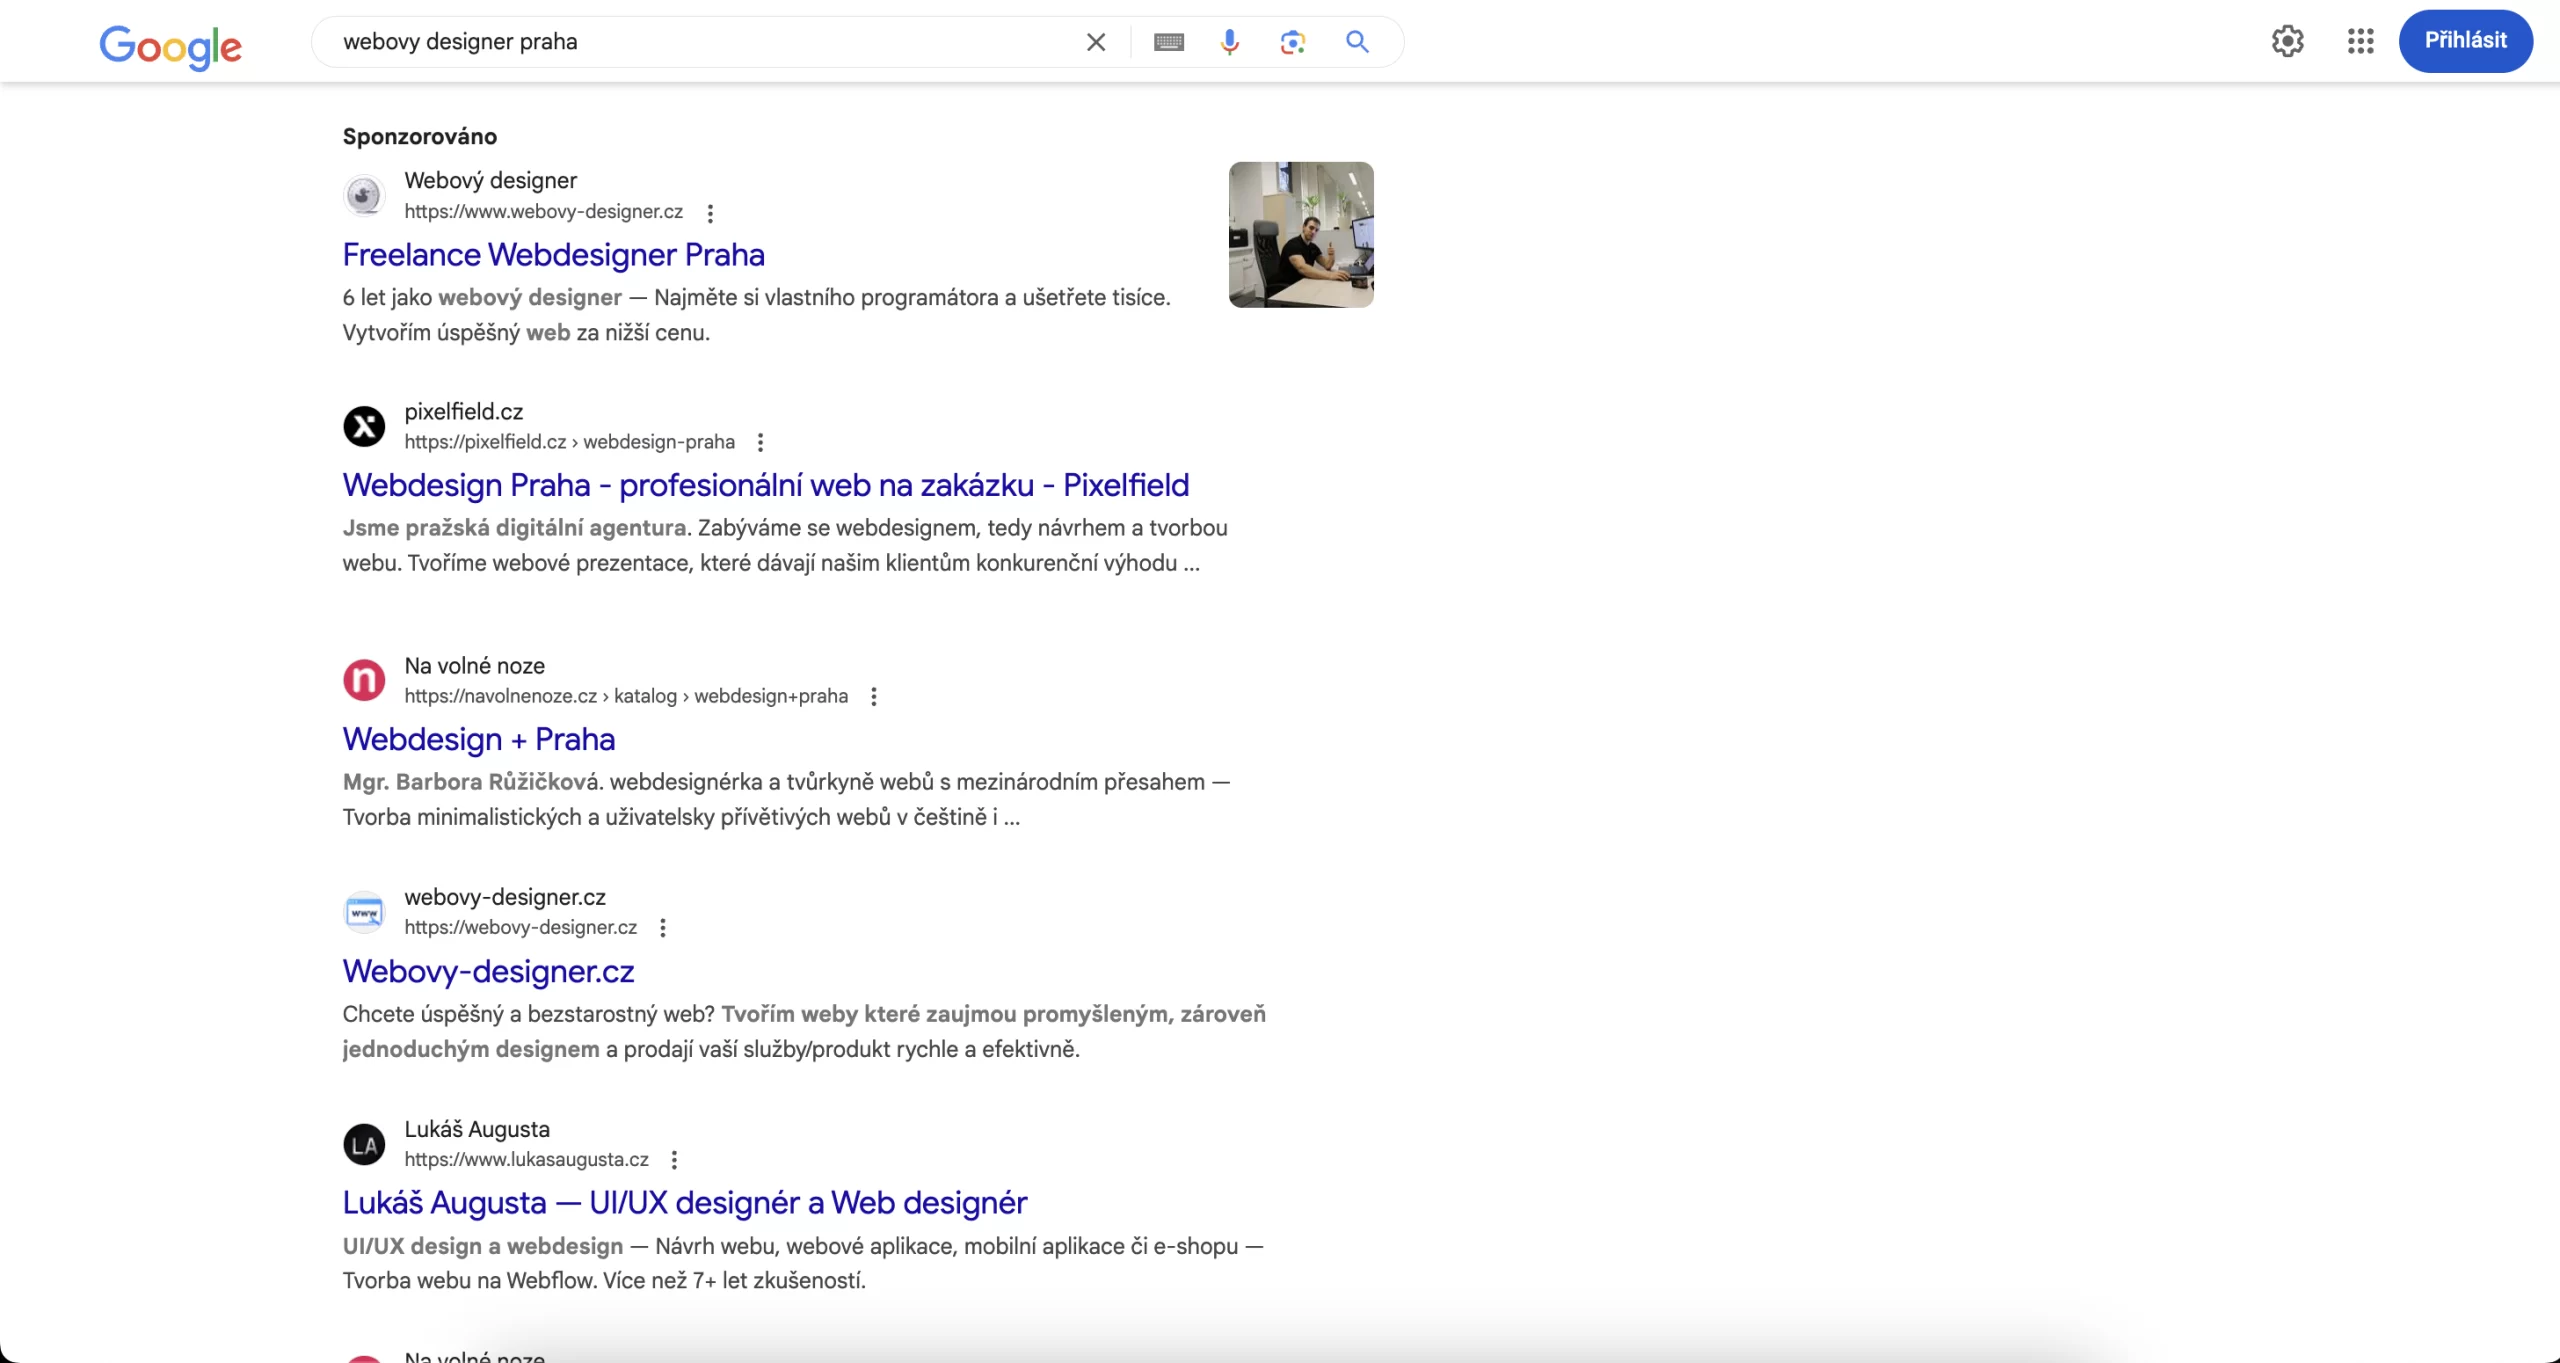Open Lukáš Augusta UI/UX designér link
Image resolution: width=2560 pixels, height=1363 pixels.
684,1203
